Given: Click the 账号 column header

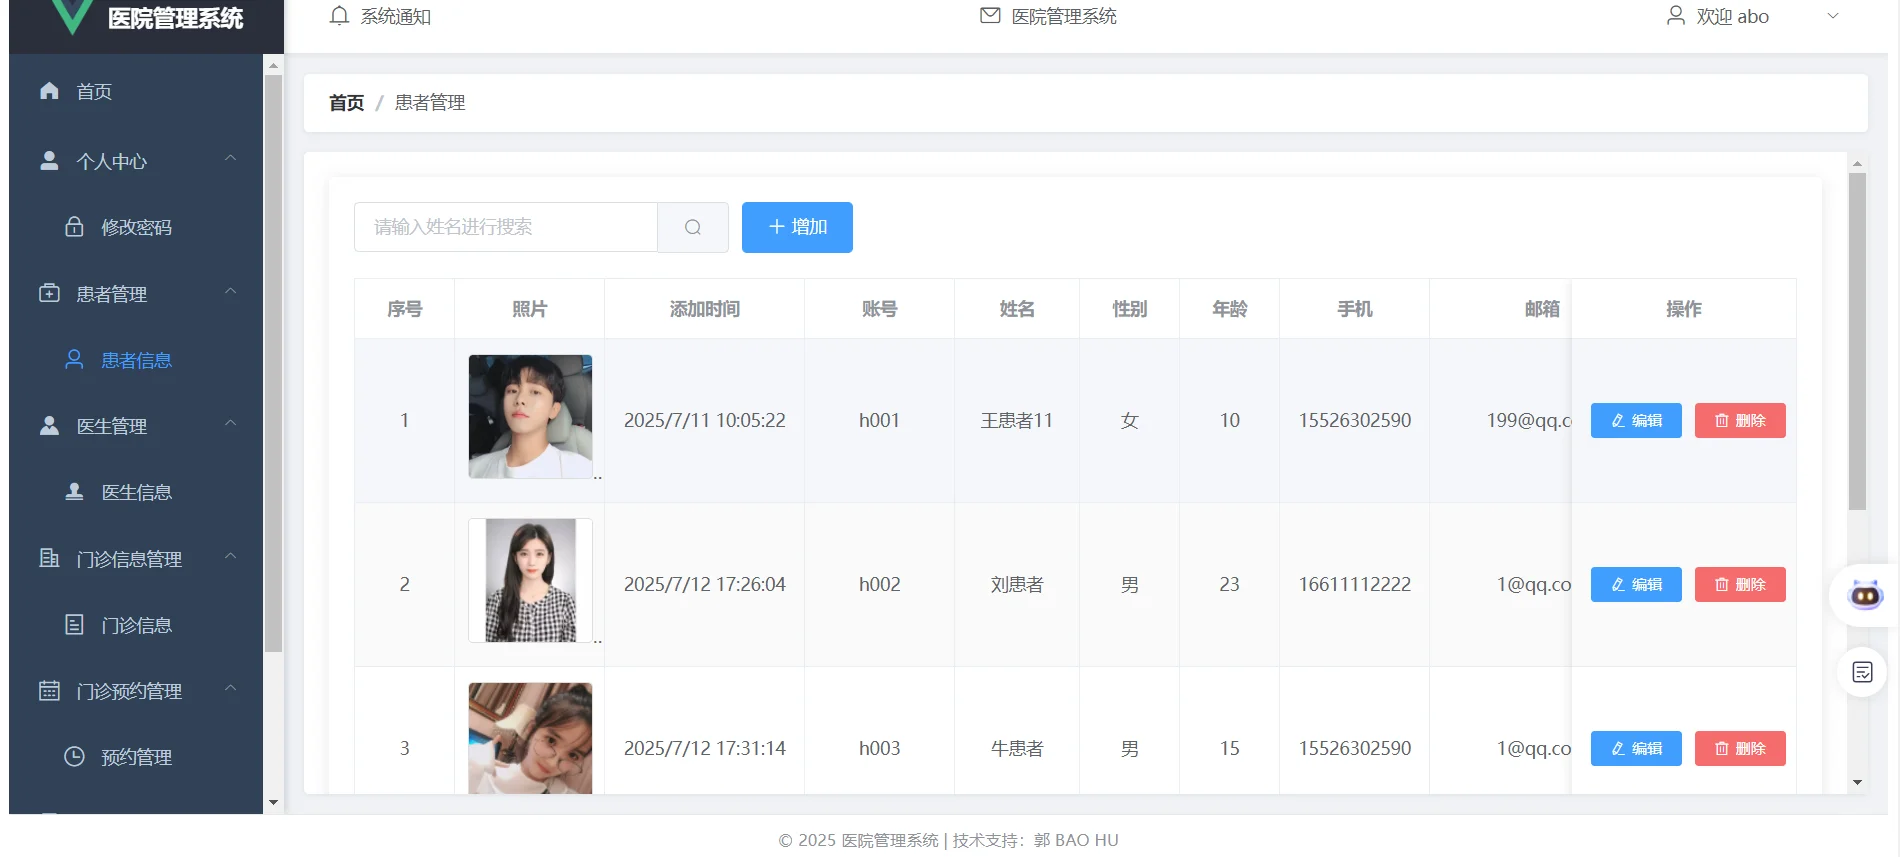Looking at the screenshot, I should point(880,309).
